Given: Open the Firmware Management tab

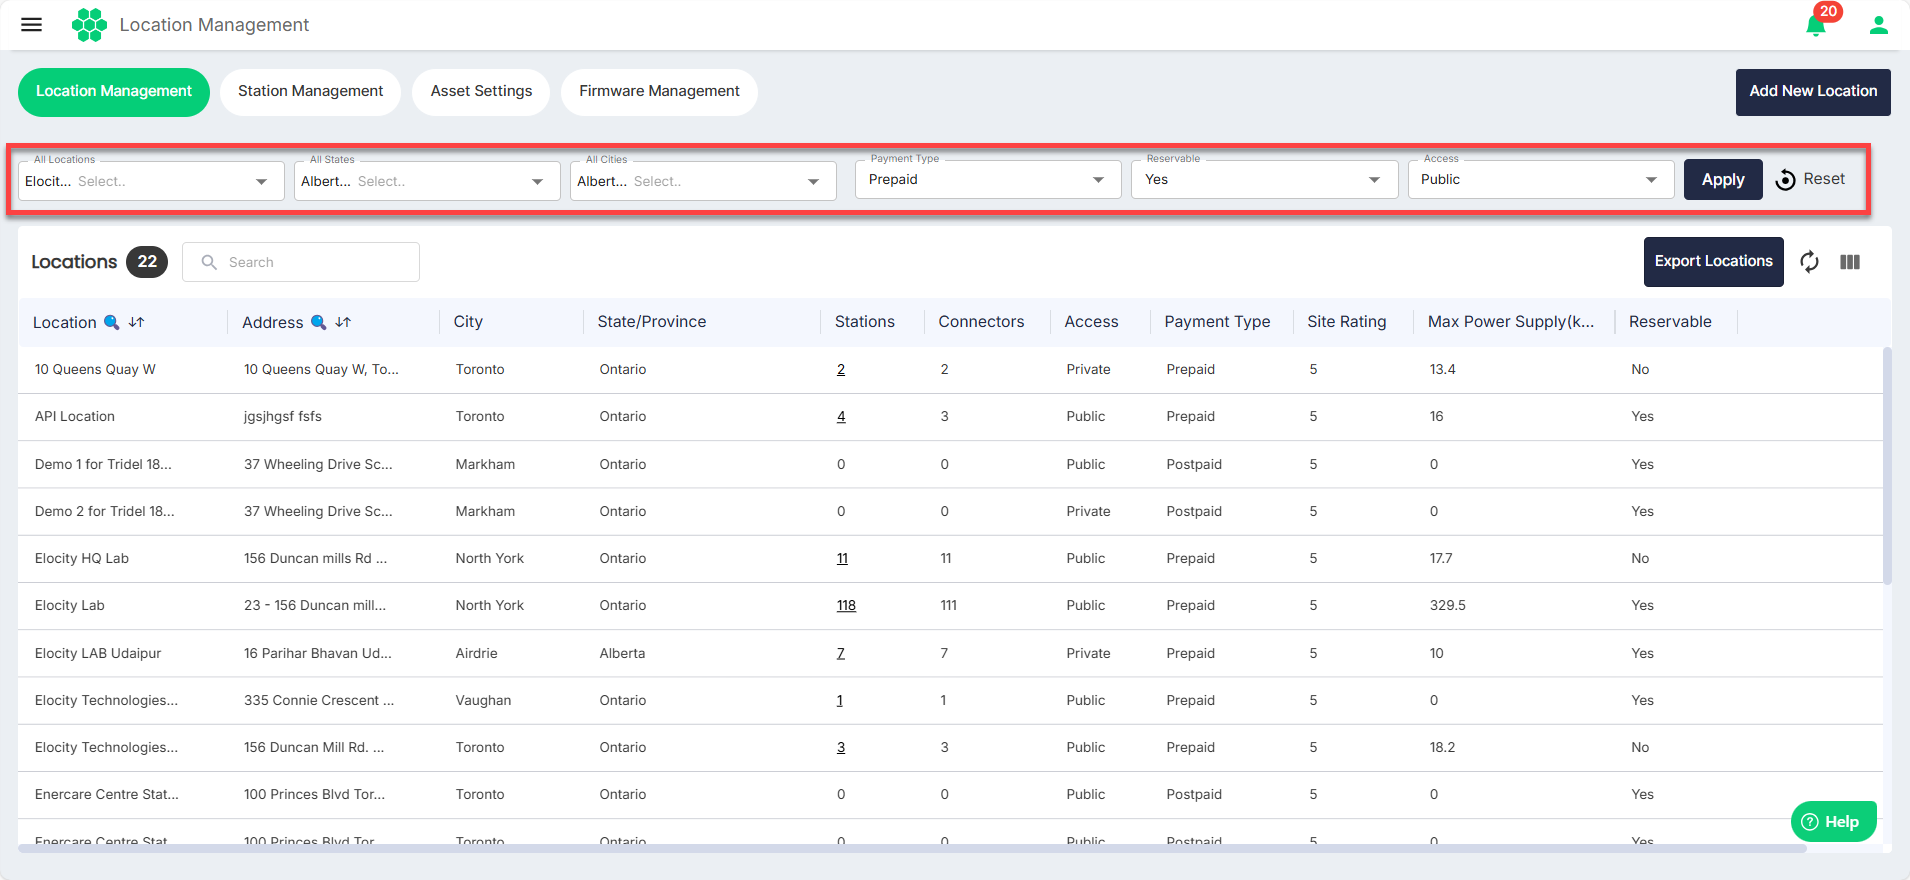Looking at the screenshot, I should coord(659,92).
